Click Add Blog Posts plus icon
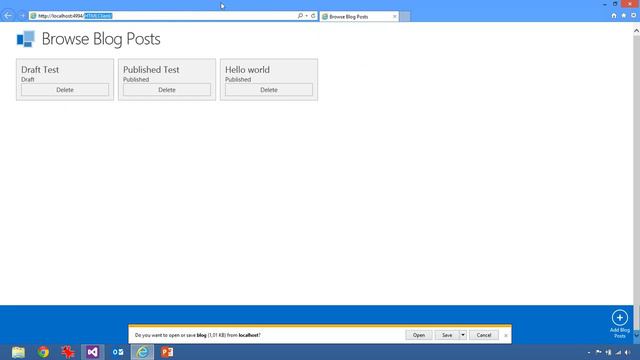This screenshot has width=640, height=360. click(620, 318)
